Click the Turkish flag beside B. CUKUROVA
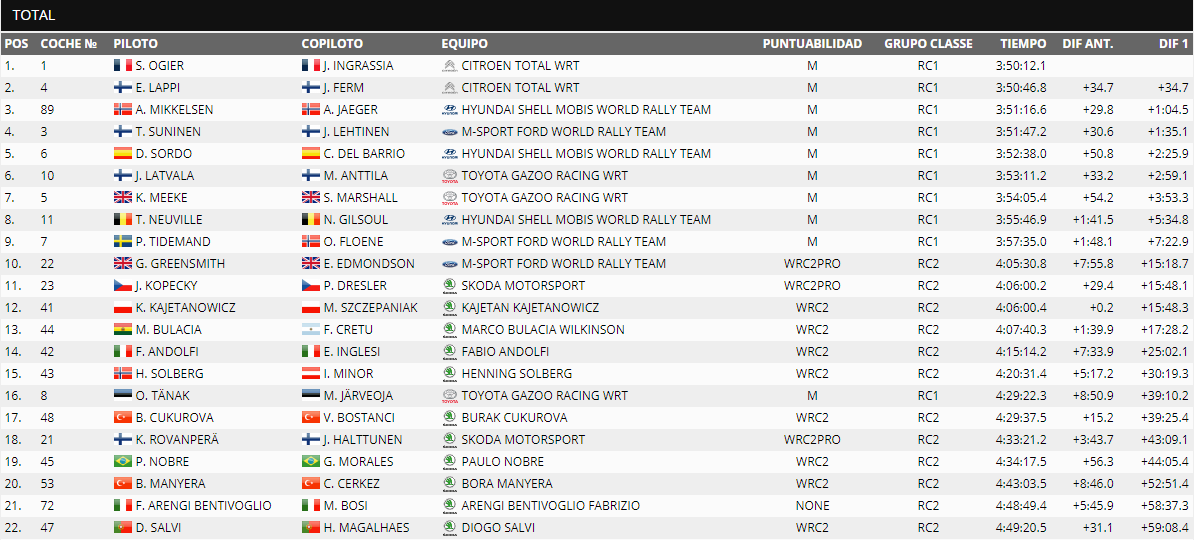Image resolution: width=1194 pixels, height=540 pixels. pos(123,418)
